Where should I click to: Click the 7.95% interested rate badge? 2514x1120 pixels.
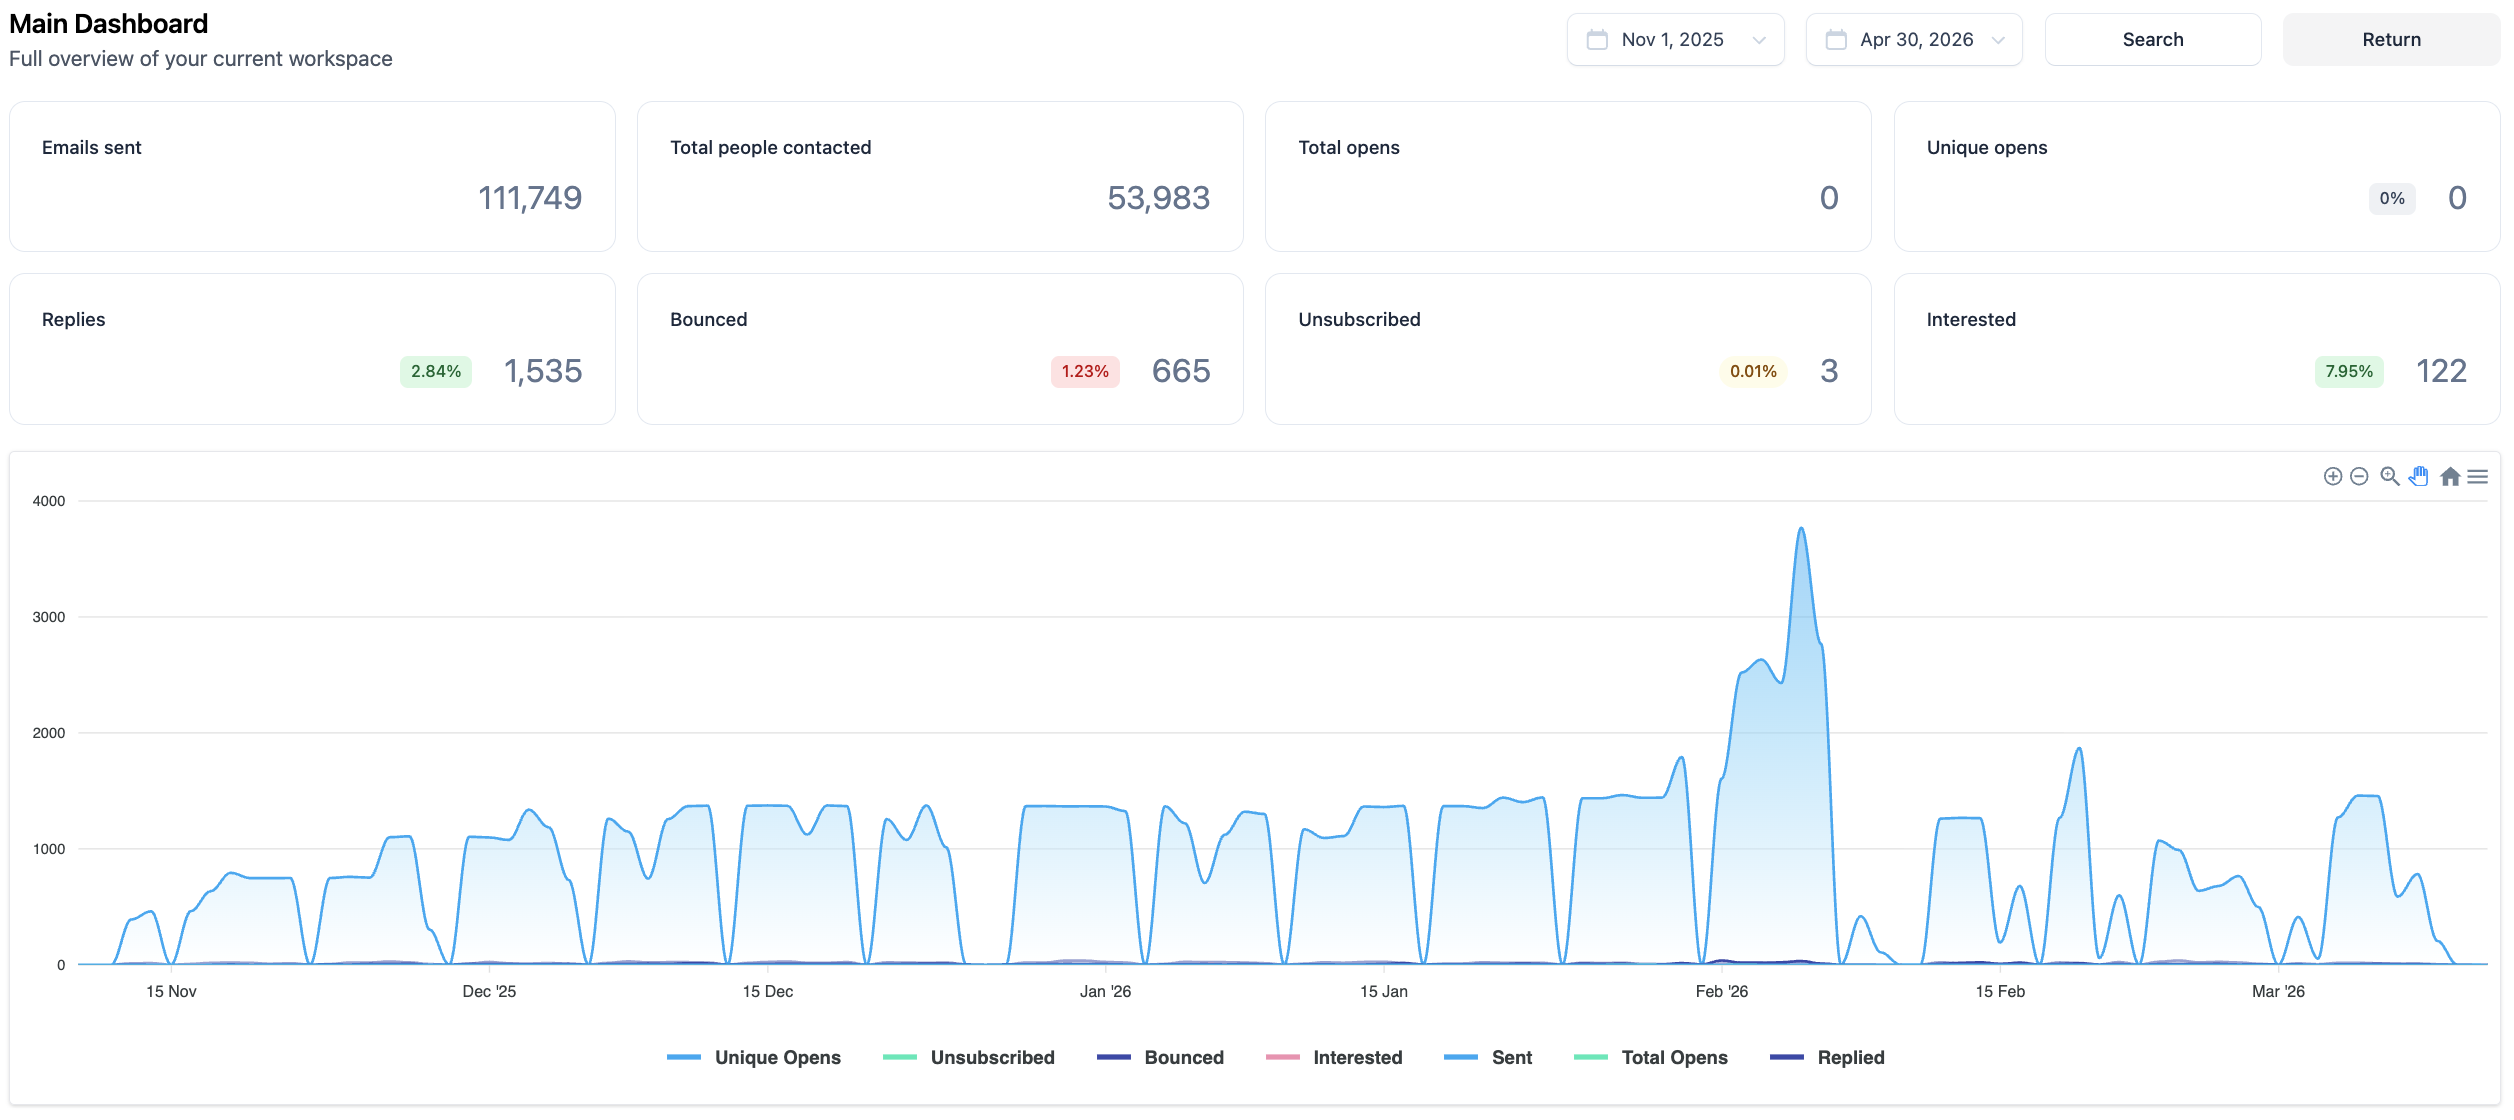tap(2349, 371)
